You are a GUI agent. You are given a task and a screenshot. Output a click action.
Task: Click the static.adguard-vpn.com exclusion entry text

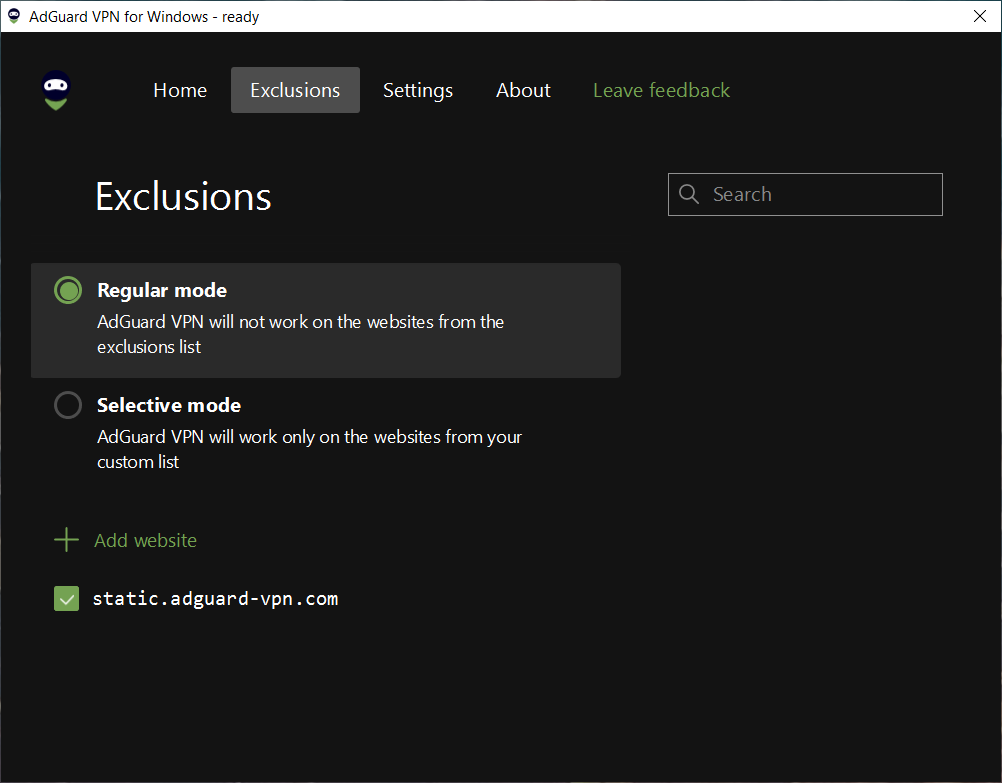215,599
